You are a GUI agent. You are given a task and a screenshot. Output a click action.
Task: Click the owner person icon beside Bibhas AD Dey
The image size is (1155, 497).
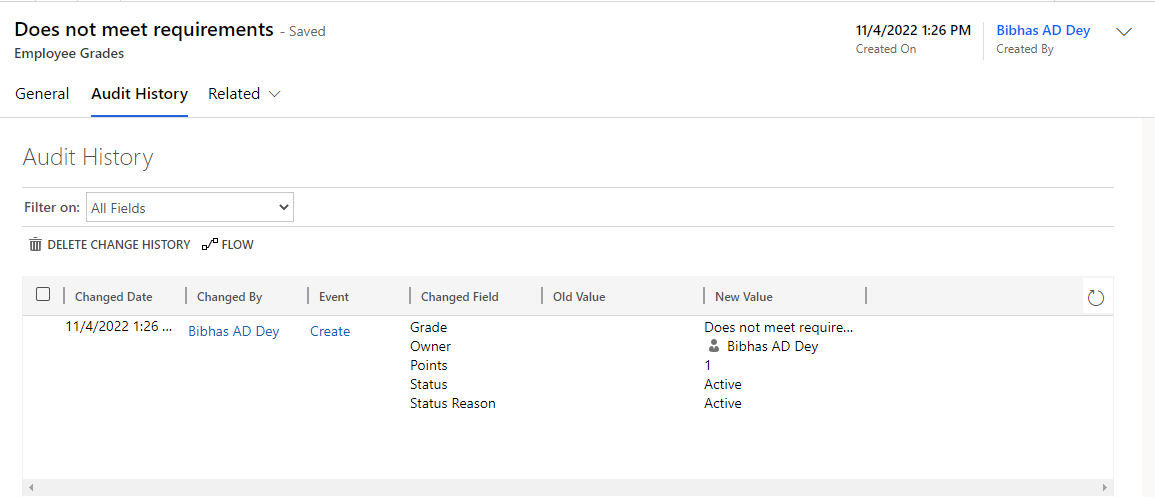[x=713, y=346]
